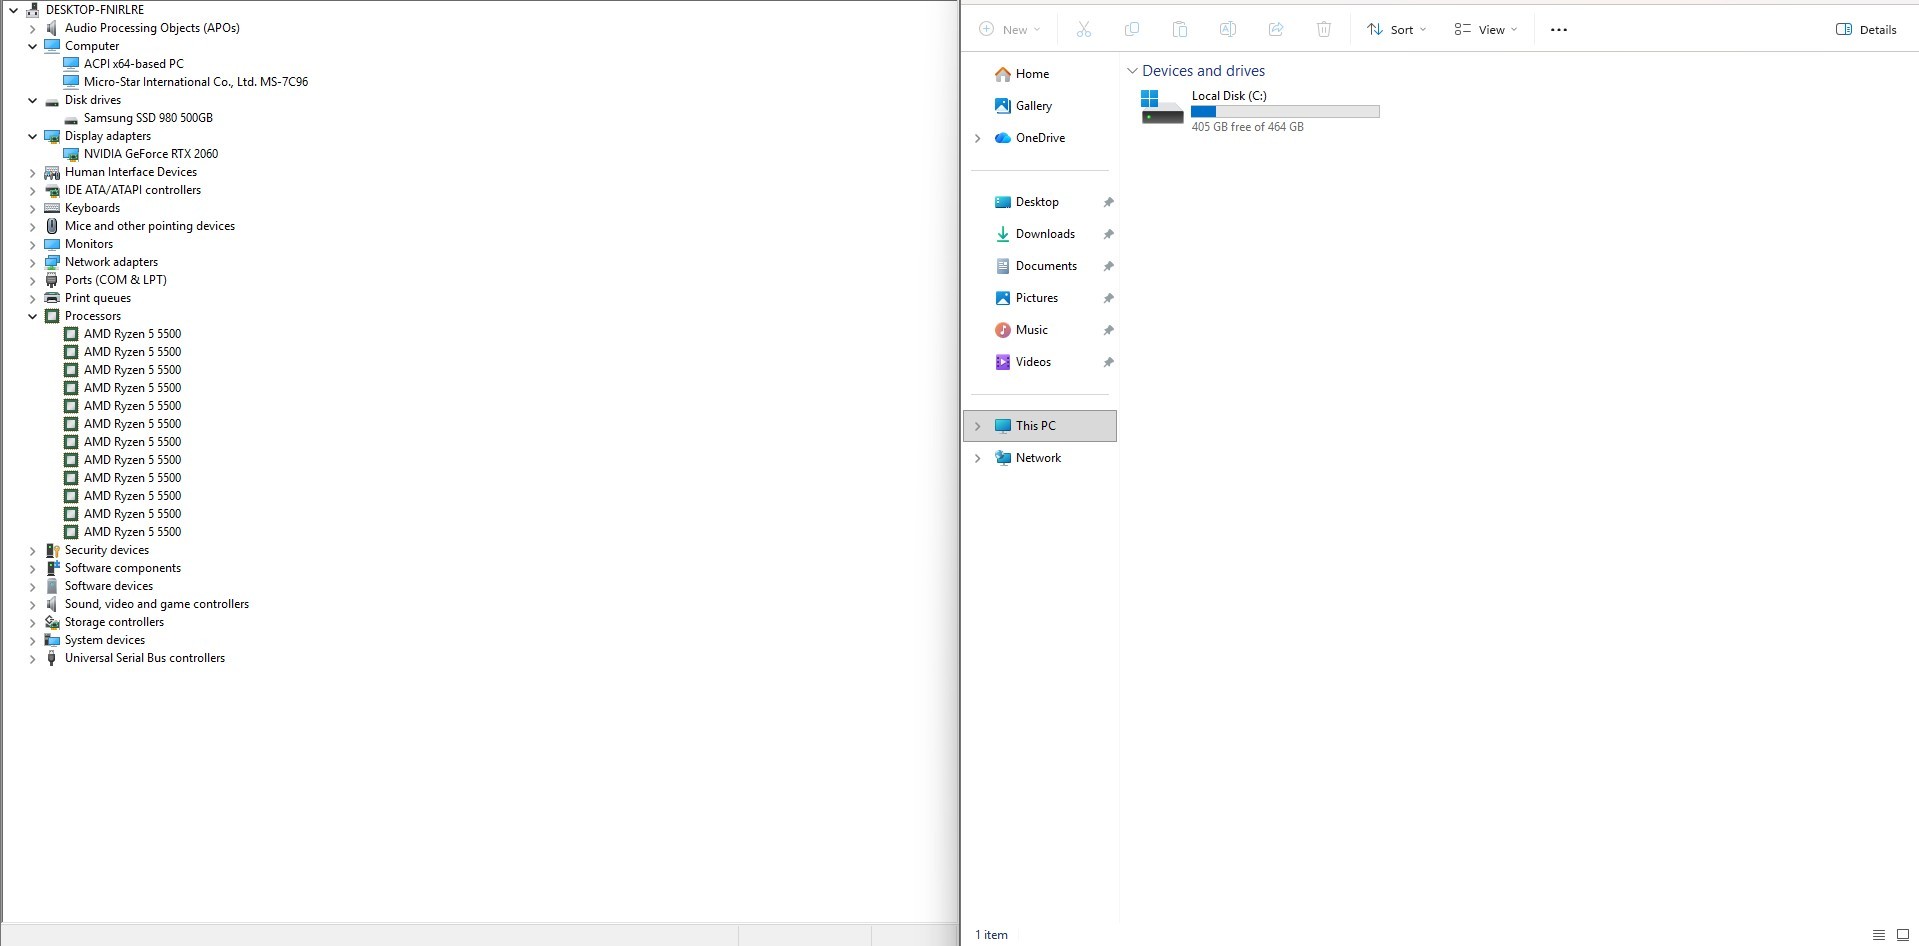This screenshot has height=946, width=1919.
Task: Expand the Network adapters category
Action: (x=33, y=262)
